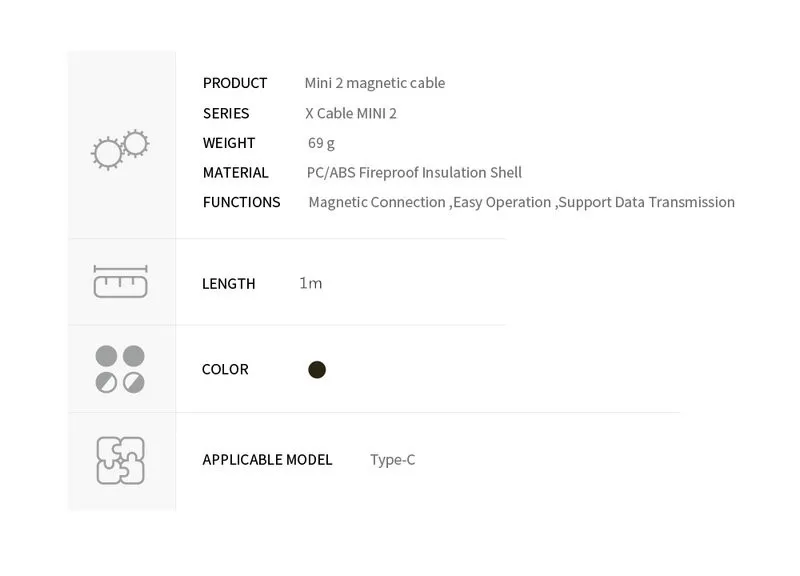Click the "69 g" weight value
The height and width of the screenshot is (576, 800).
click(321, 143)
